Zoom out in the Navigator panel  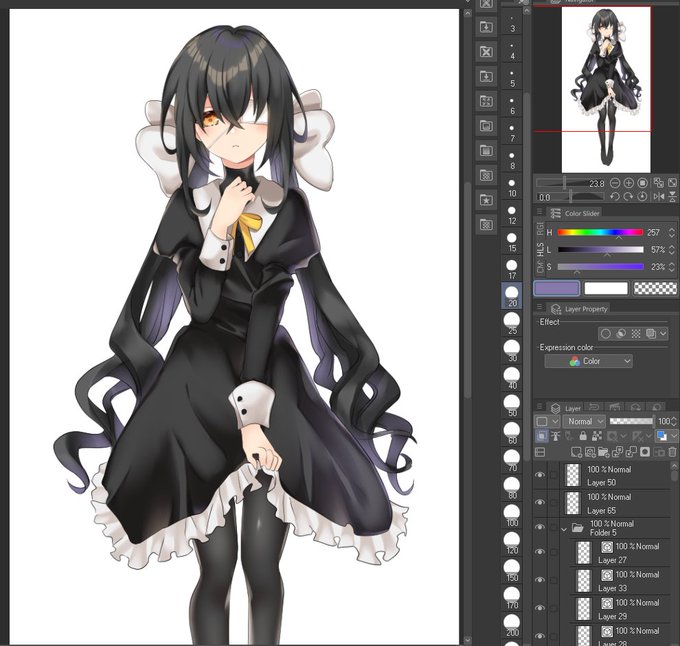coord(615,183)
